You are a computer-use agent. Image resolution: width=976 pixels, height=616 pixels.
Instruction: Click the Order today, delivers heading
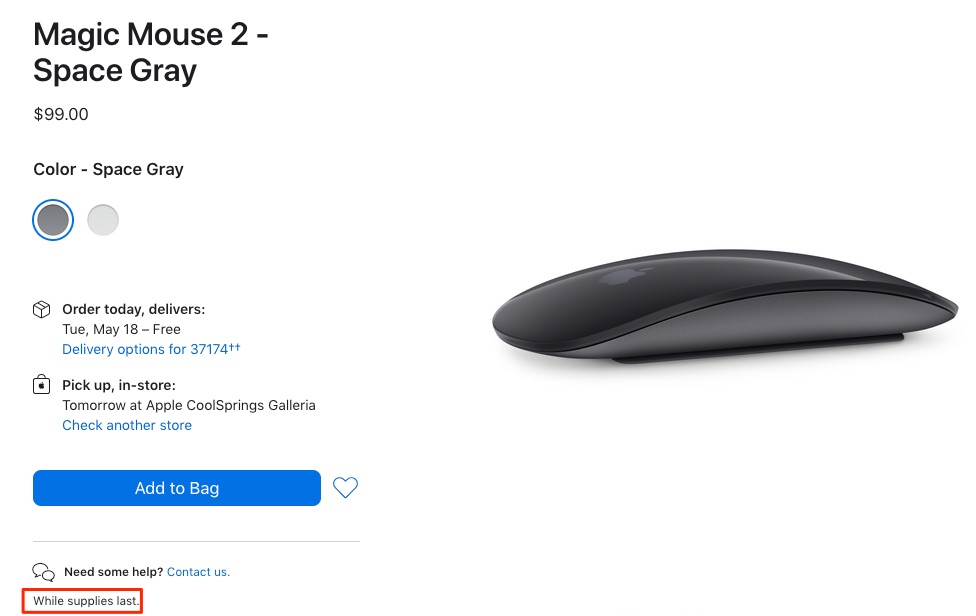click(134, 309)
